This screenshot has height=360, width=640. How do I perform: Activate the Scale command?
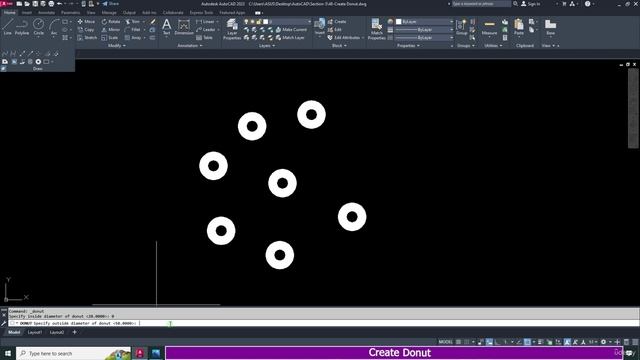coord(110,38)
